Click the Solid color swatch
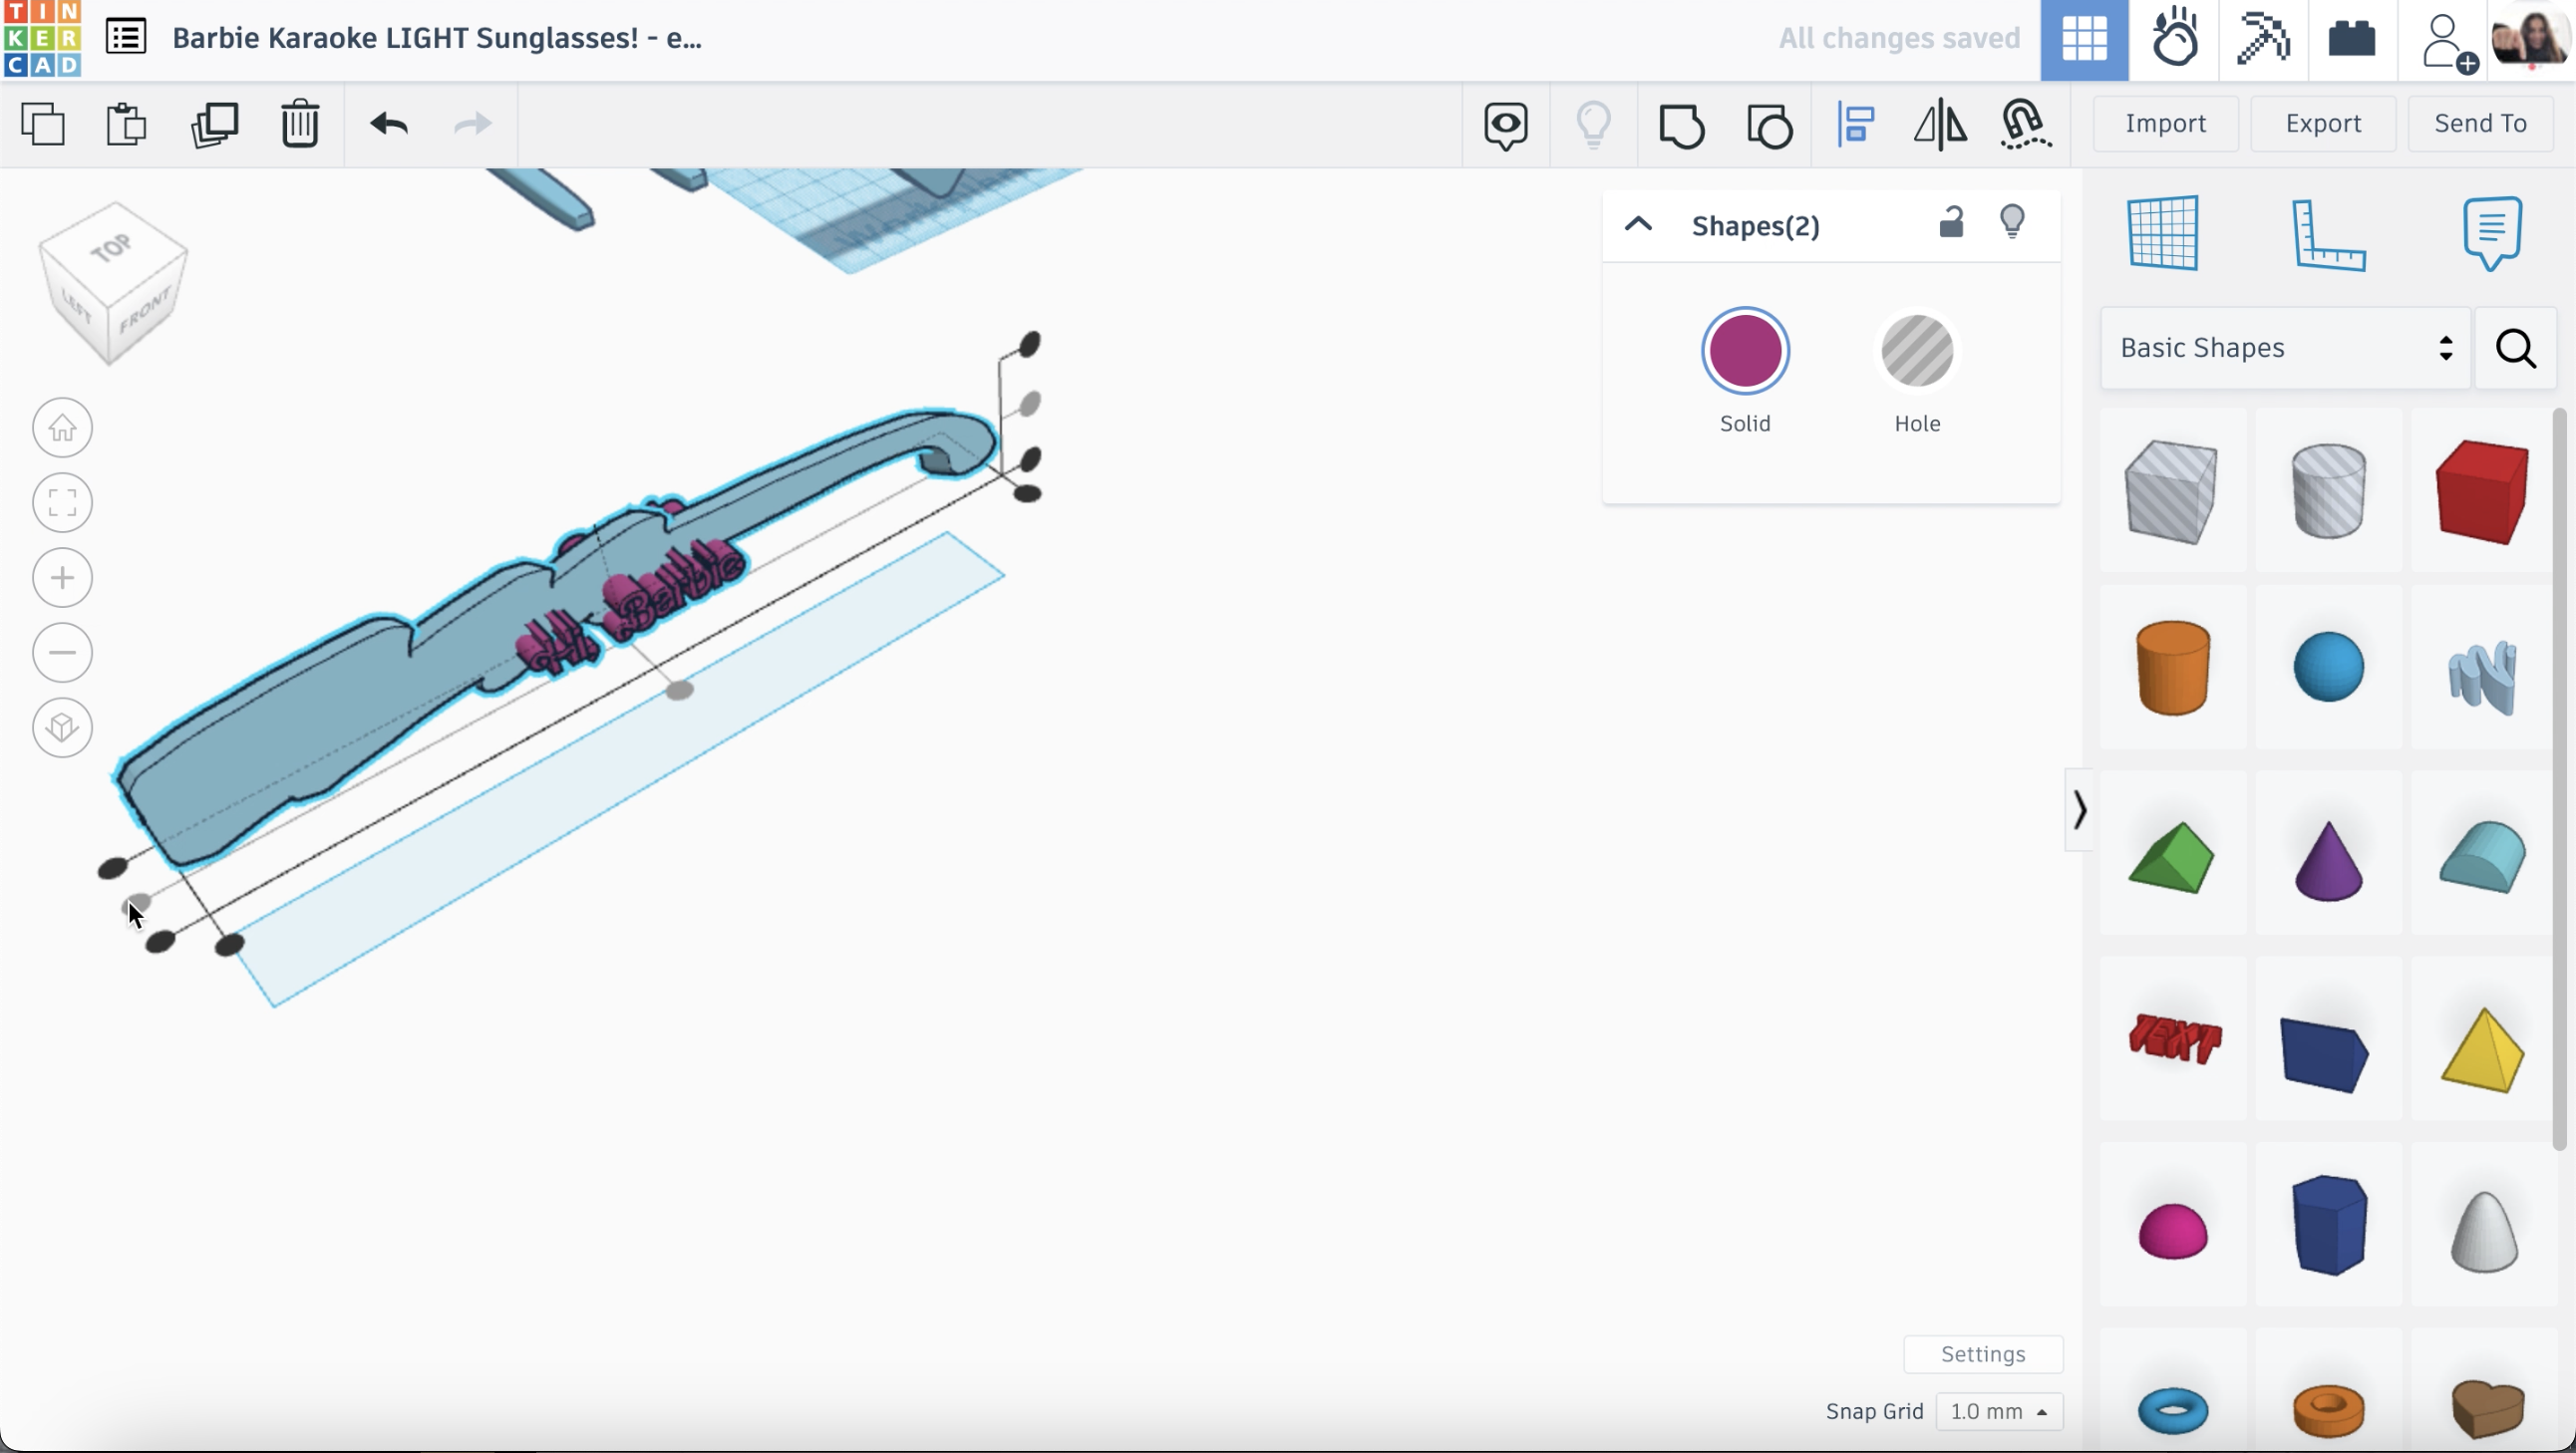This screenshot has width=2576, height=1453. [1744, 350]
